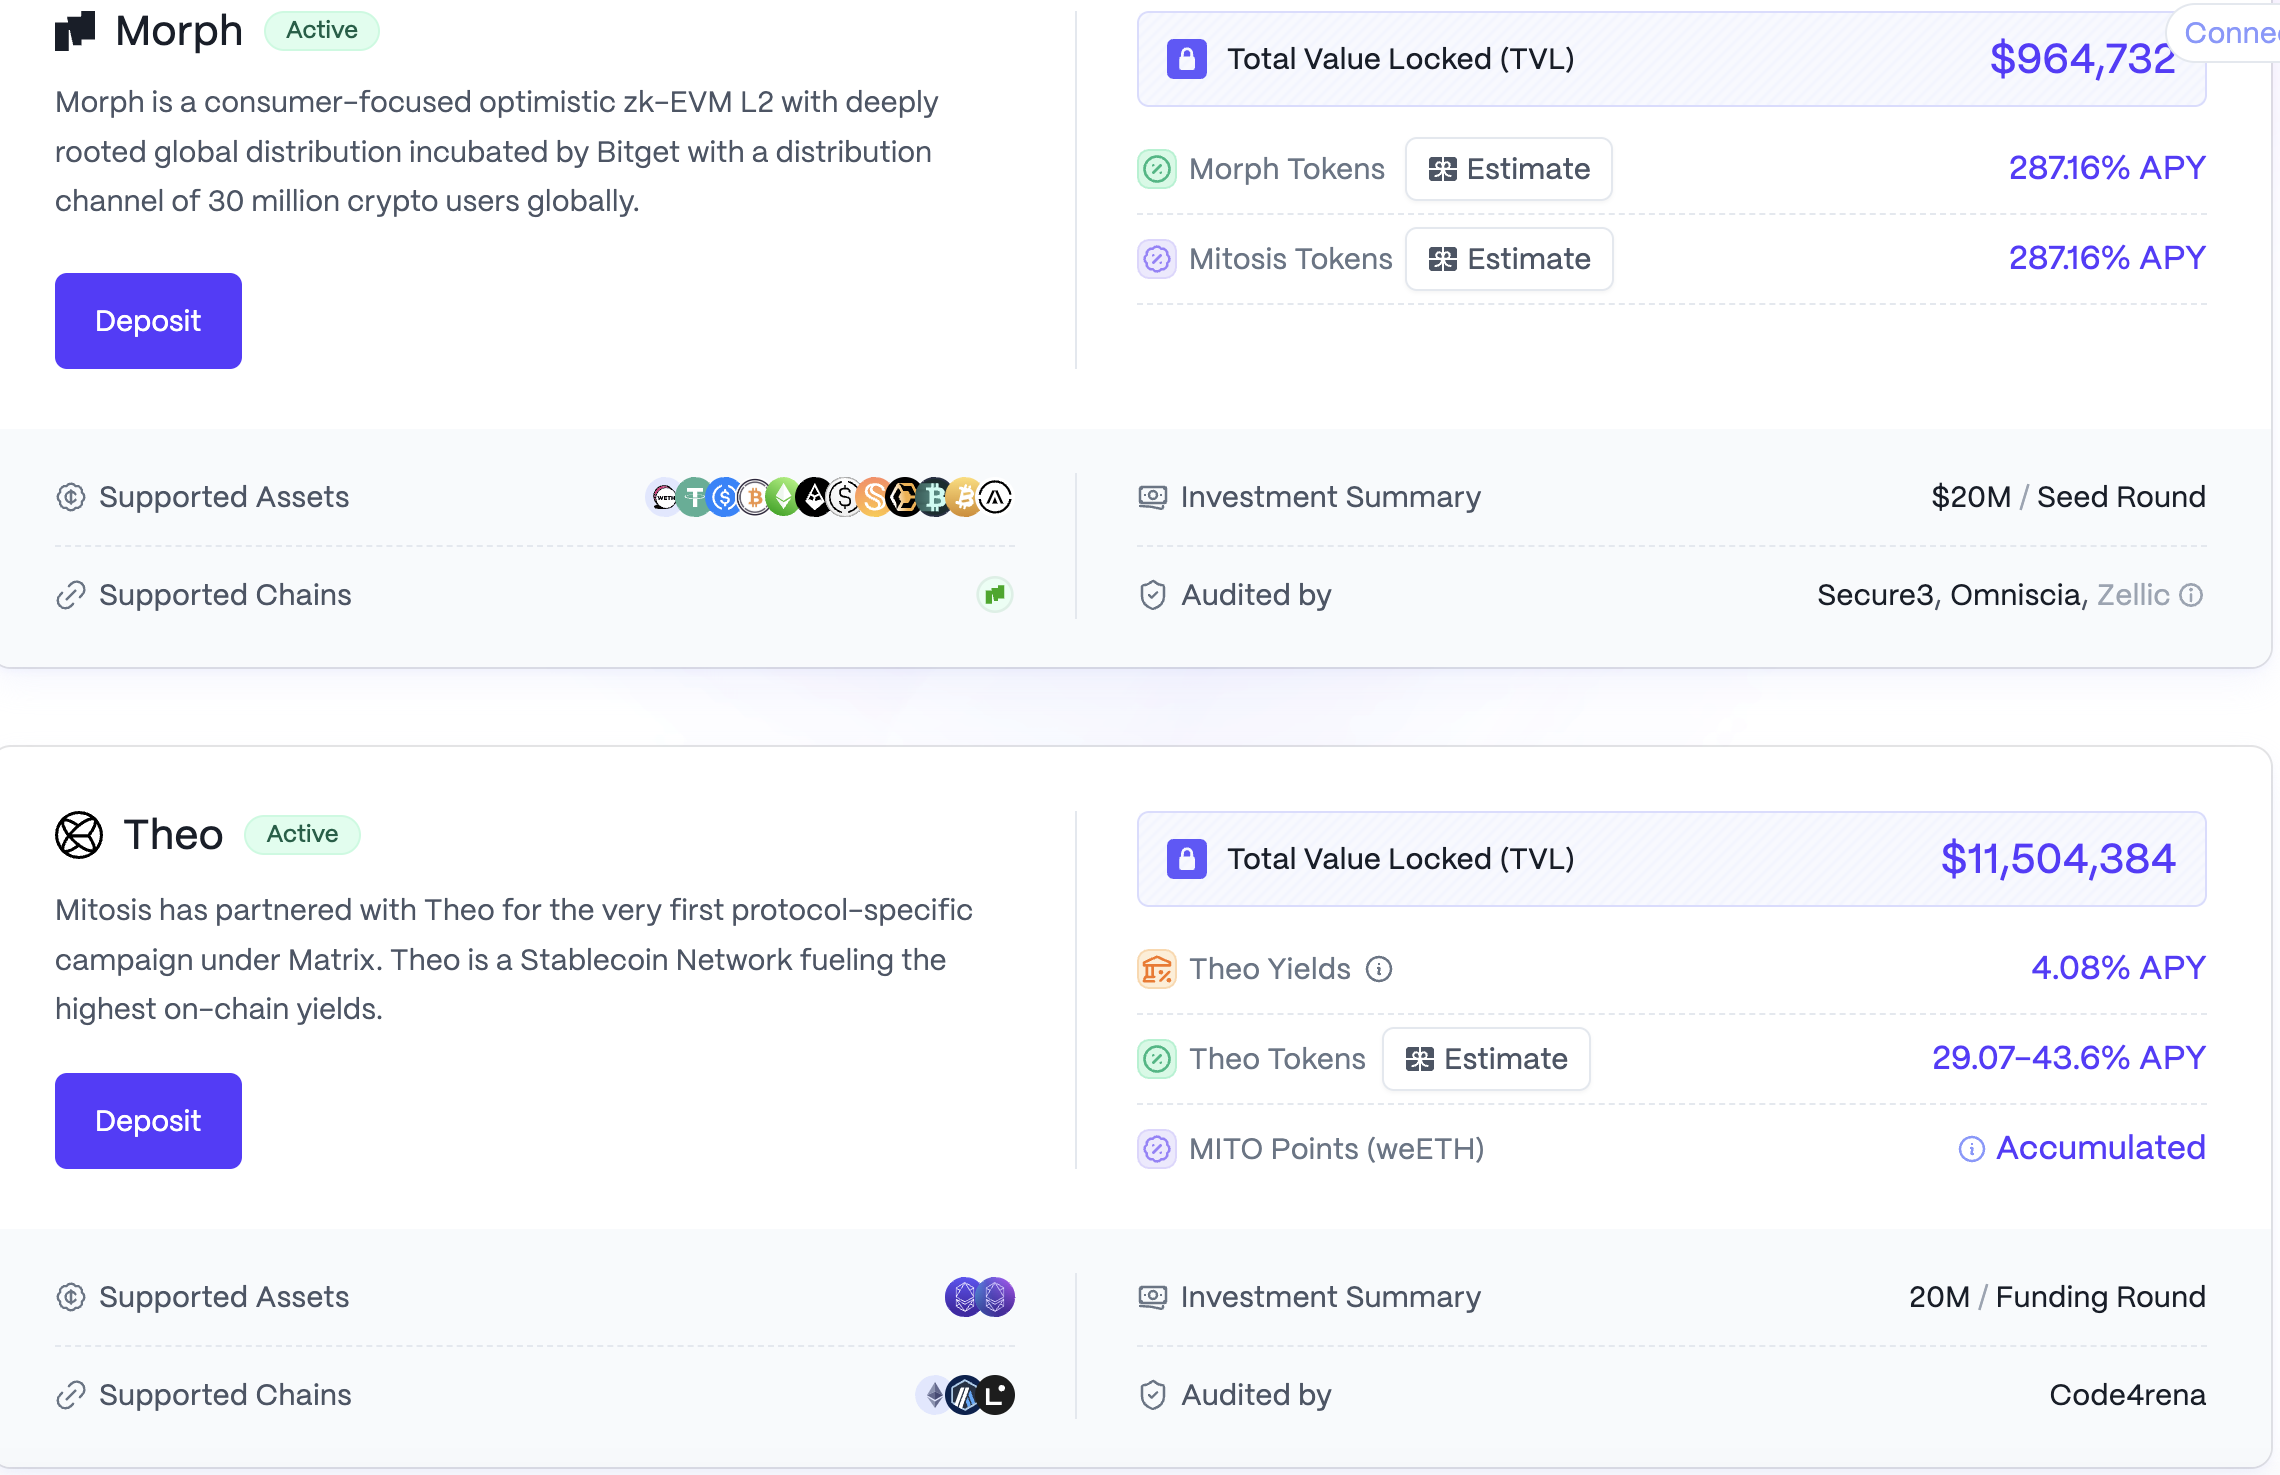
Task: Click the 4.08% APY value
Action: [2118, 968]
